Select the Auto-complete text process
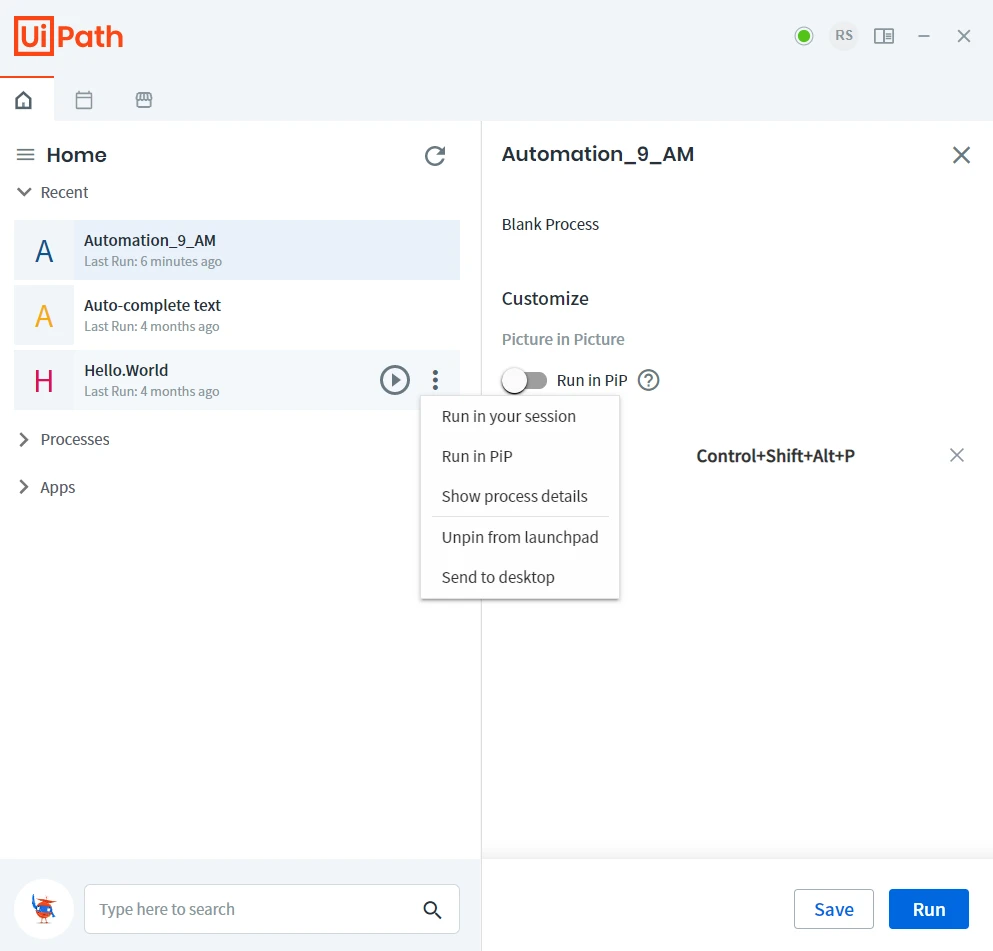The height and width of the screenshot is (951, 993). (x=237, y=315)
